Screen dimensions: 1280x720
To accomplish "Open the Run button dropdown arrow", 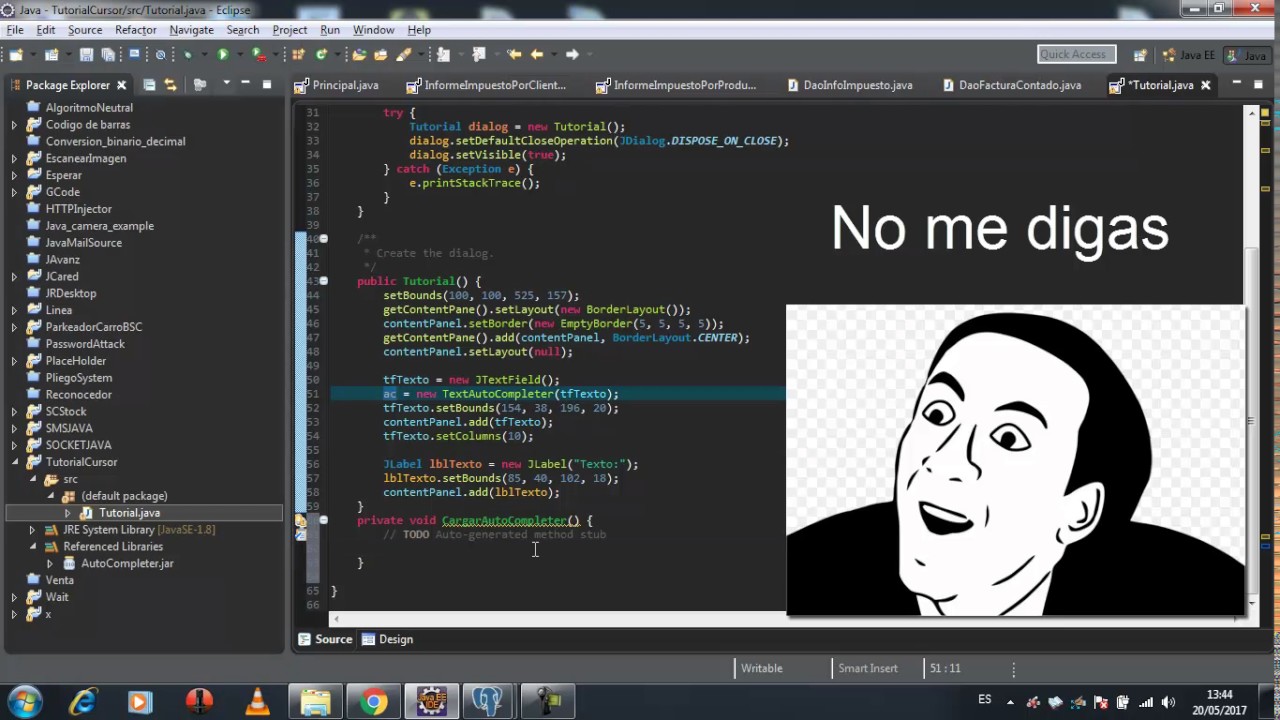I will pyautogui.click(x=240, y=55).
